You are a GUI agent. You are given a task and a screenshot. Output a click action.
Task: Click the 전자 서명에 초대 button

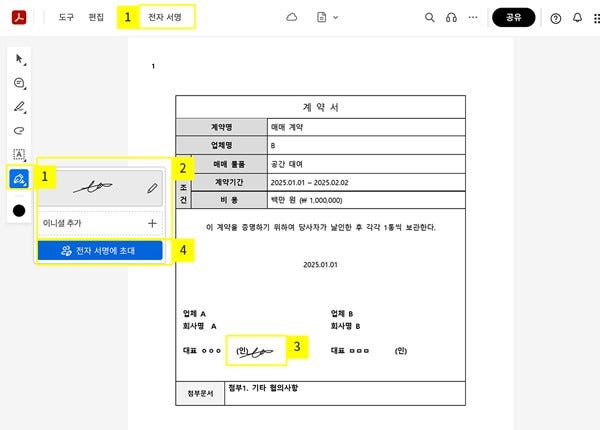tap(100, 251)
